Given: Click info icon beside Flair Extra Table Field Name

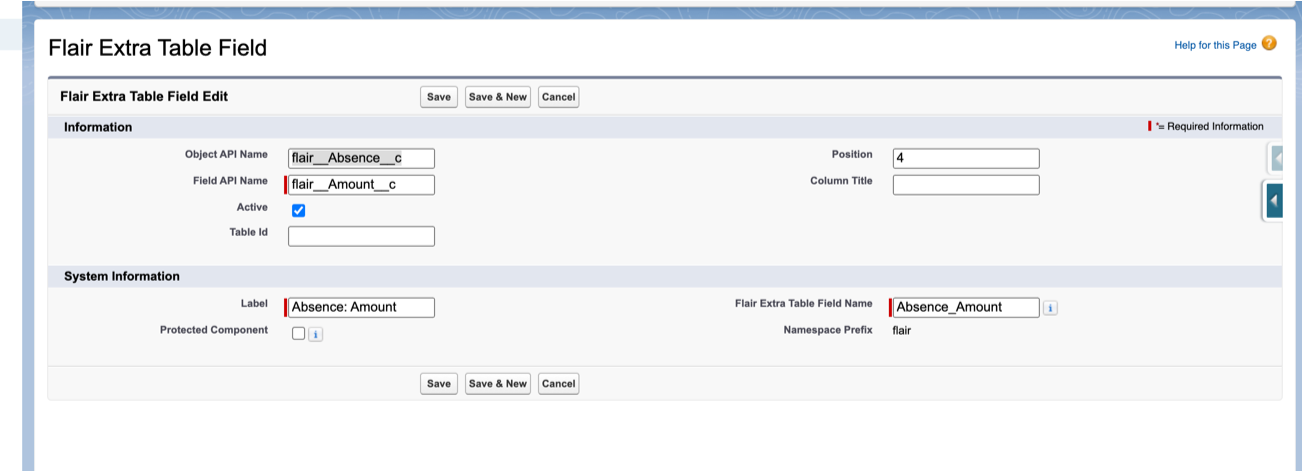Looking at the screenshot, I should (x=1050, y=308).
